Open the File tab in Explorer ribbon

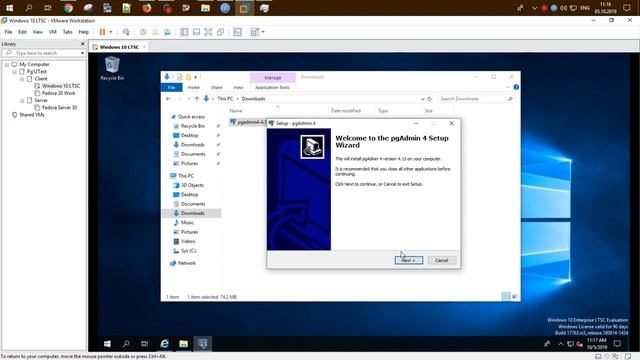(171, 87)
